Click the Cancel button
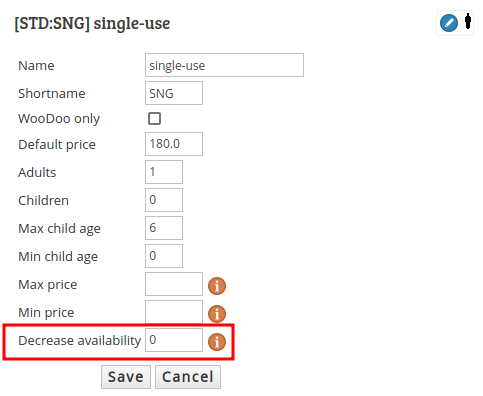The height and width of the screenshot is (396, 483). click(x=188, y=377)
